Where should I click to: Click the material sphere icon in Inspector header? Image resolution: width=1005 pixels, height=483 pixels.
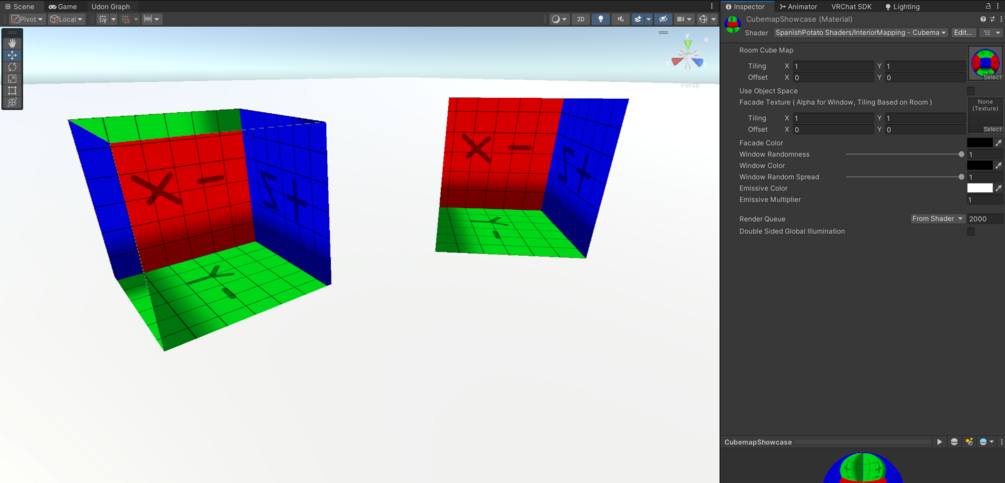click(x=733, y=25)
